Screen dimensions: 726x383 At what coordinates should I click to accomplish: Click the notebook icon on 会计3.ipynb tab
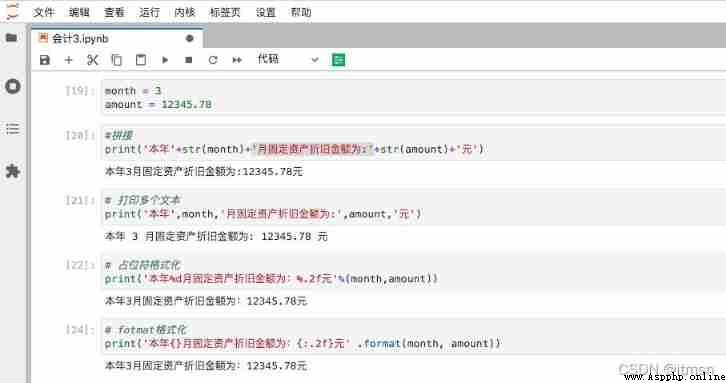[43, 38]
